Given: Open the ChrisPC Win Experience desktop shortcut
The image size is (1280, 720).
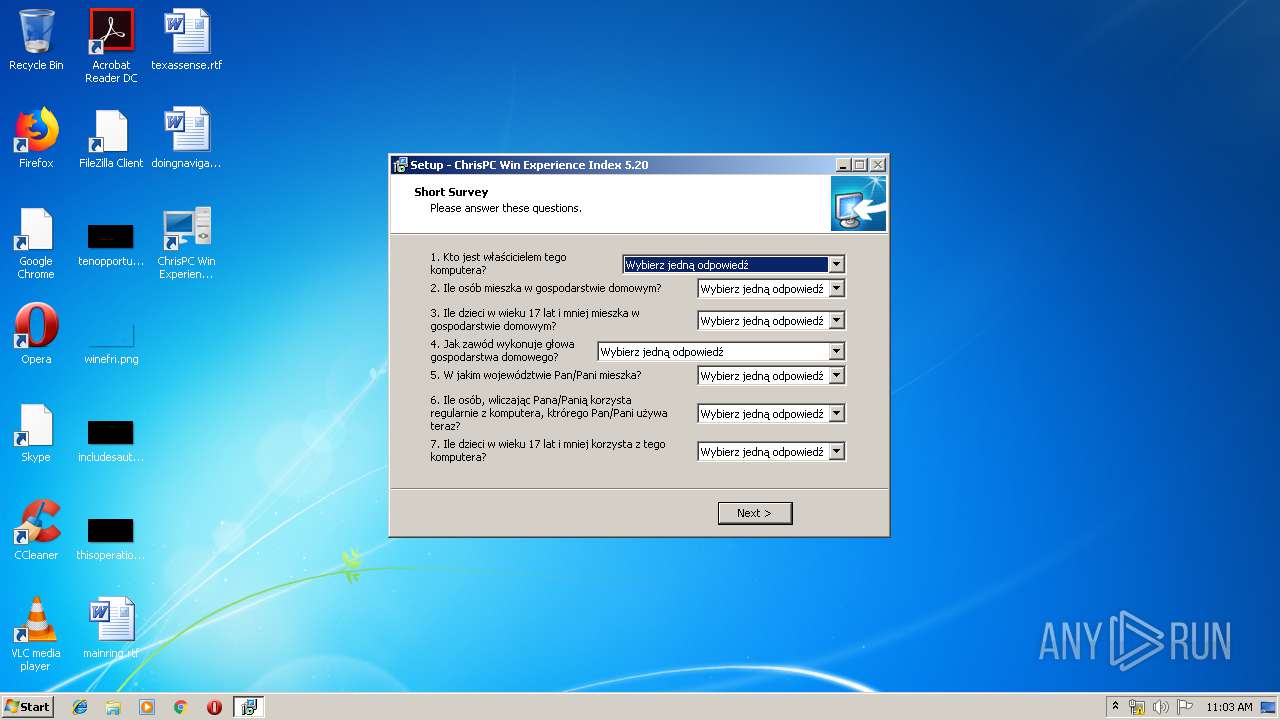Looking at the screenshot, I should point(186,243).
